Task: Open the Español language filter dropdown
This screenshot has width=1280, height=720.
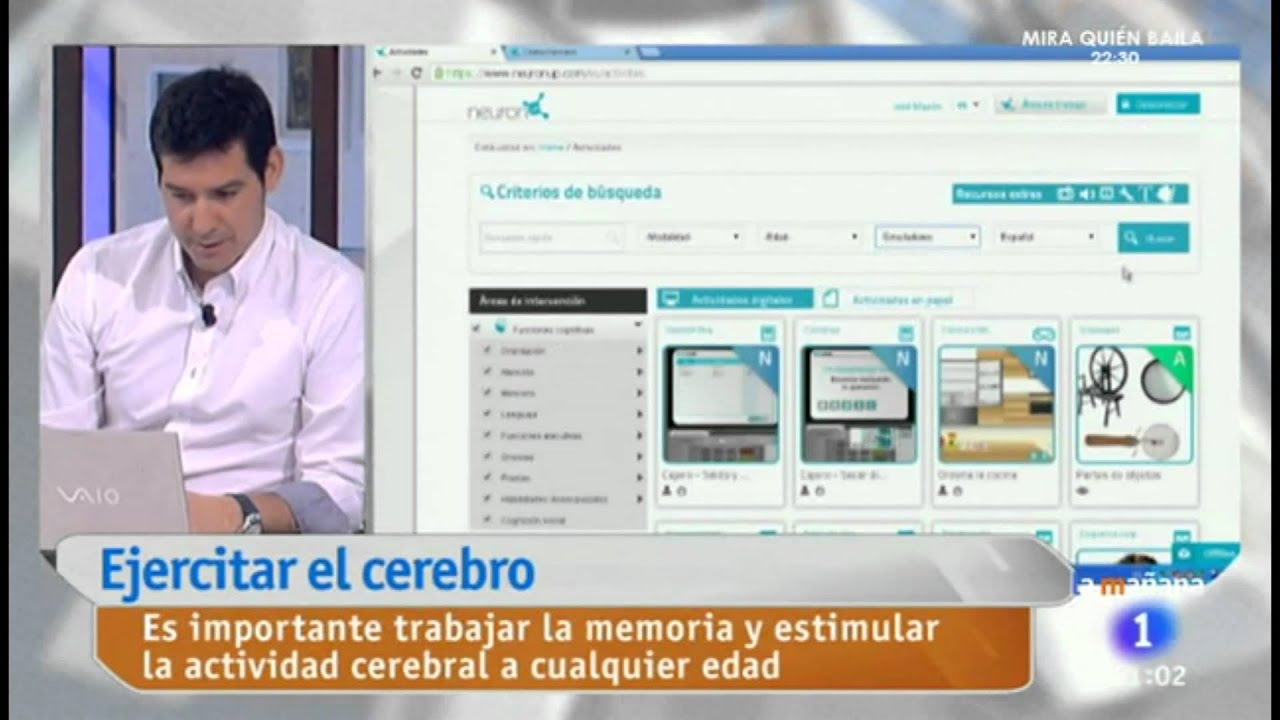Action: point(1046,237)
